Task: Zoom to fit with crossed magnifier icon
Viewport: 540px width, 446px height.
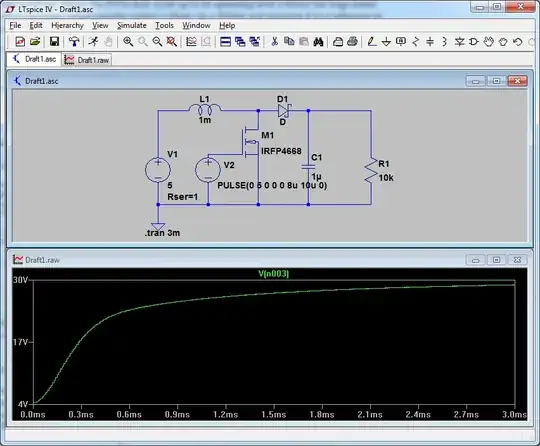Action: (x=172, y=42)
